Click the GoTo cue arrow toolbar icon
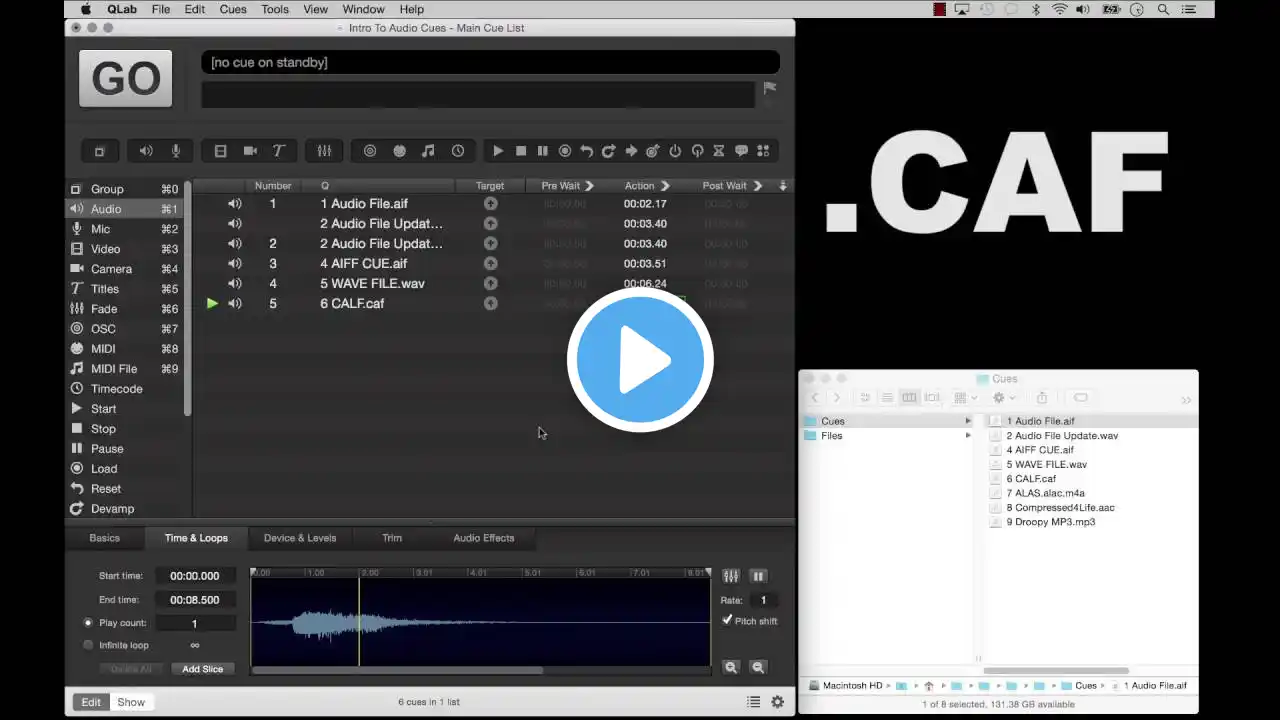The width and height of the screenshot is (1280, 720). click(631, 151)
